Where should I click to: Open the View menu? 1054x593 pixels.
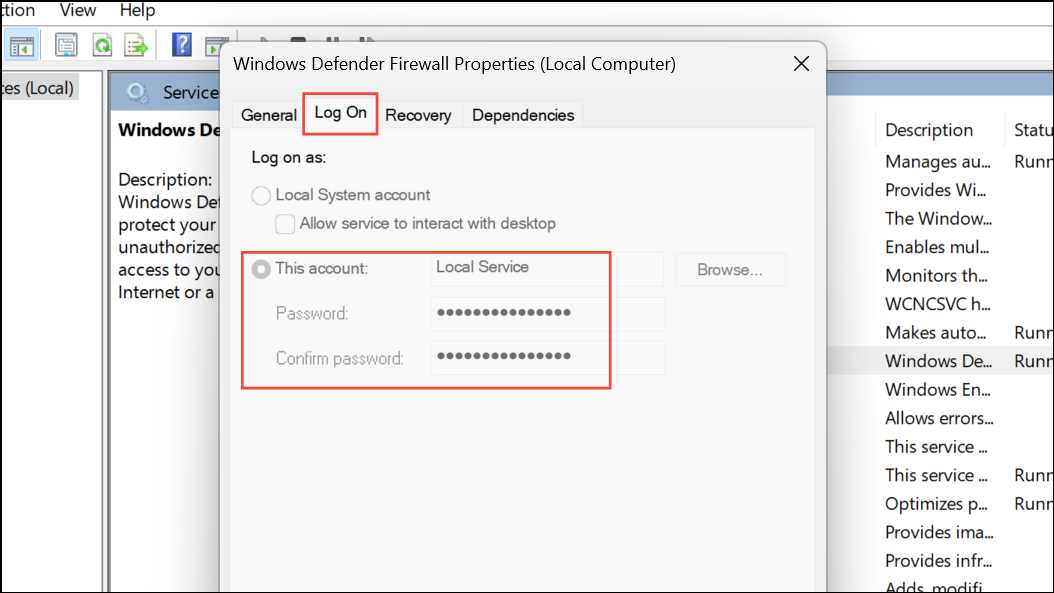pyautogui.click(x=78, y=11)
